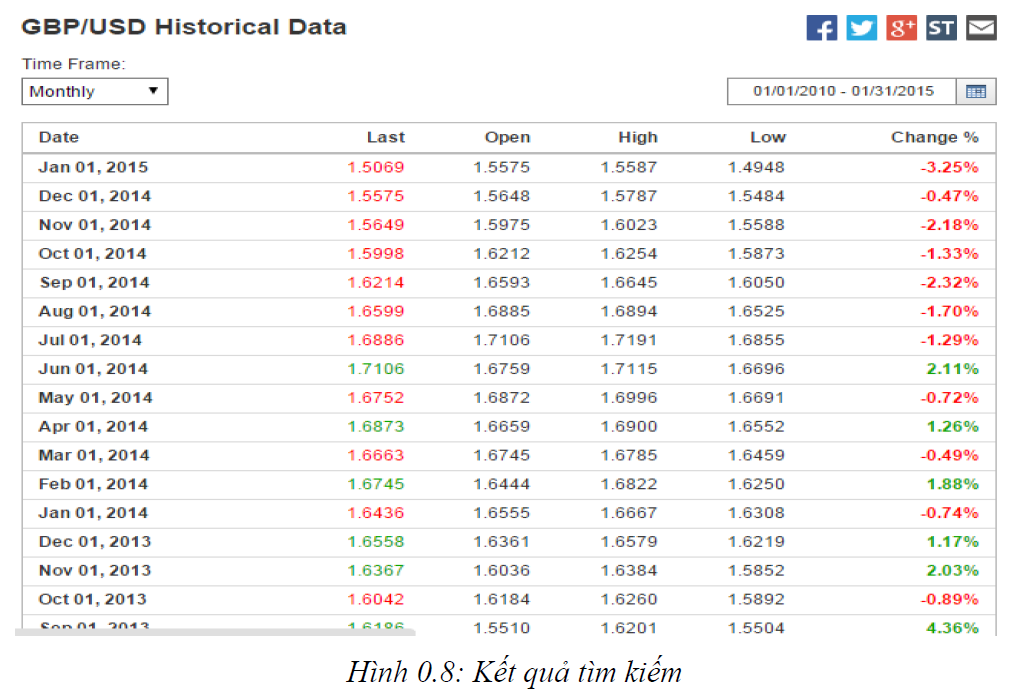
Task: Click the StockTwits ST share icon
Action: pos(941,28)
